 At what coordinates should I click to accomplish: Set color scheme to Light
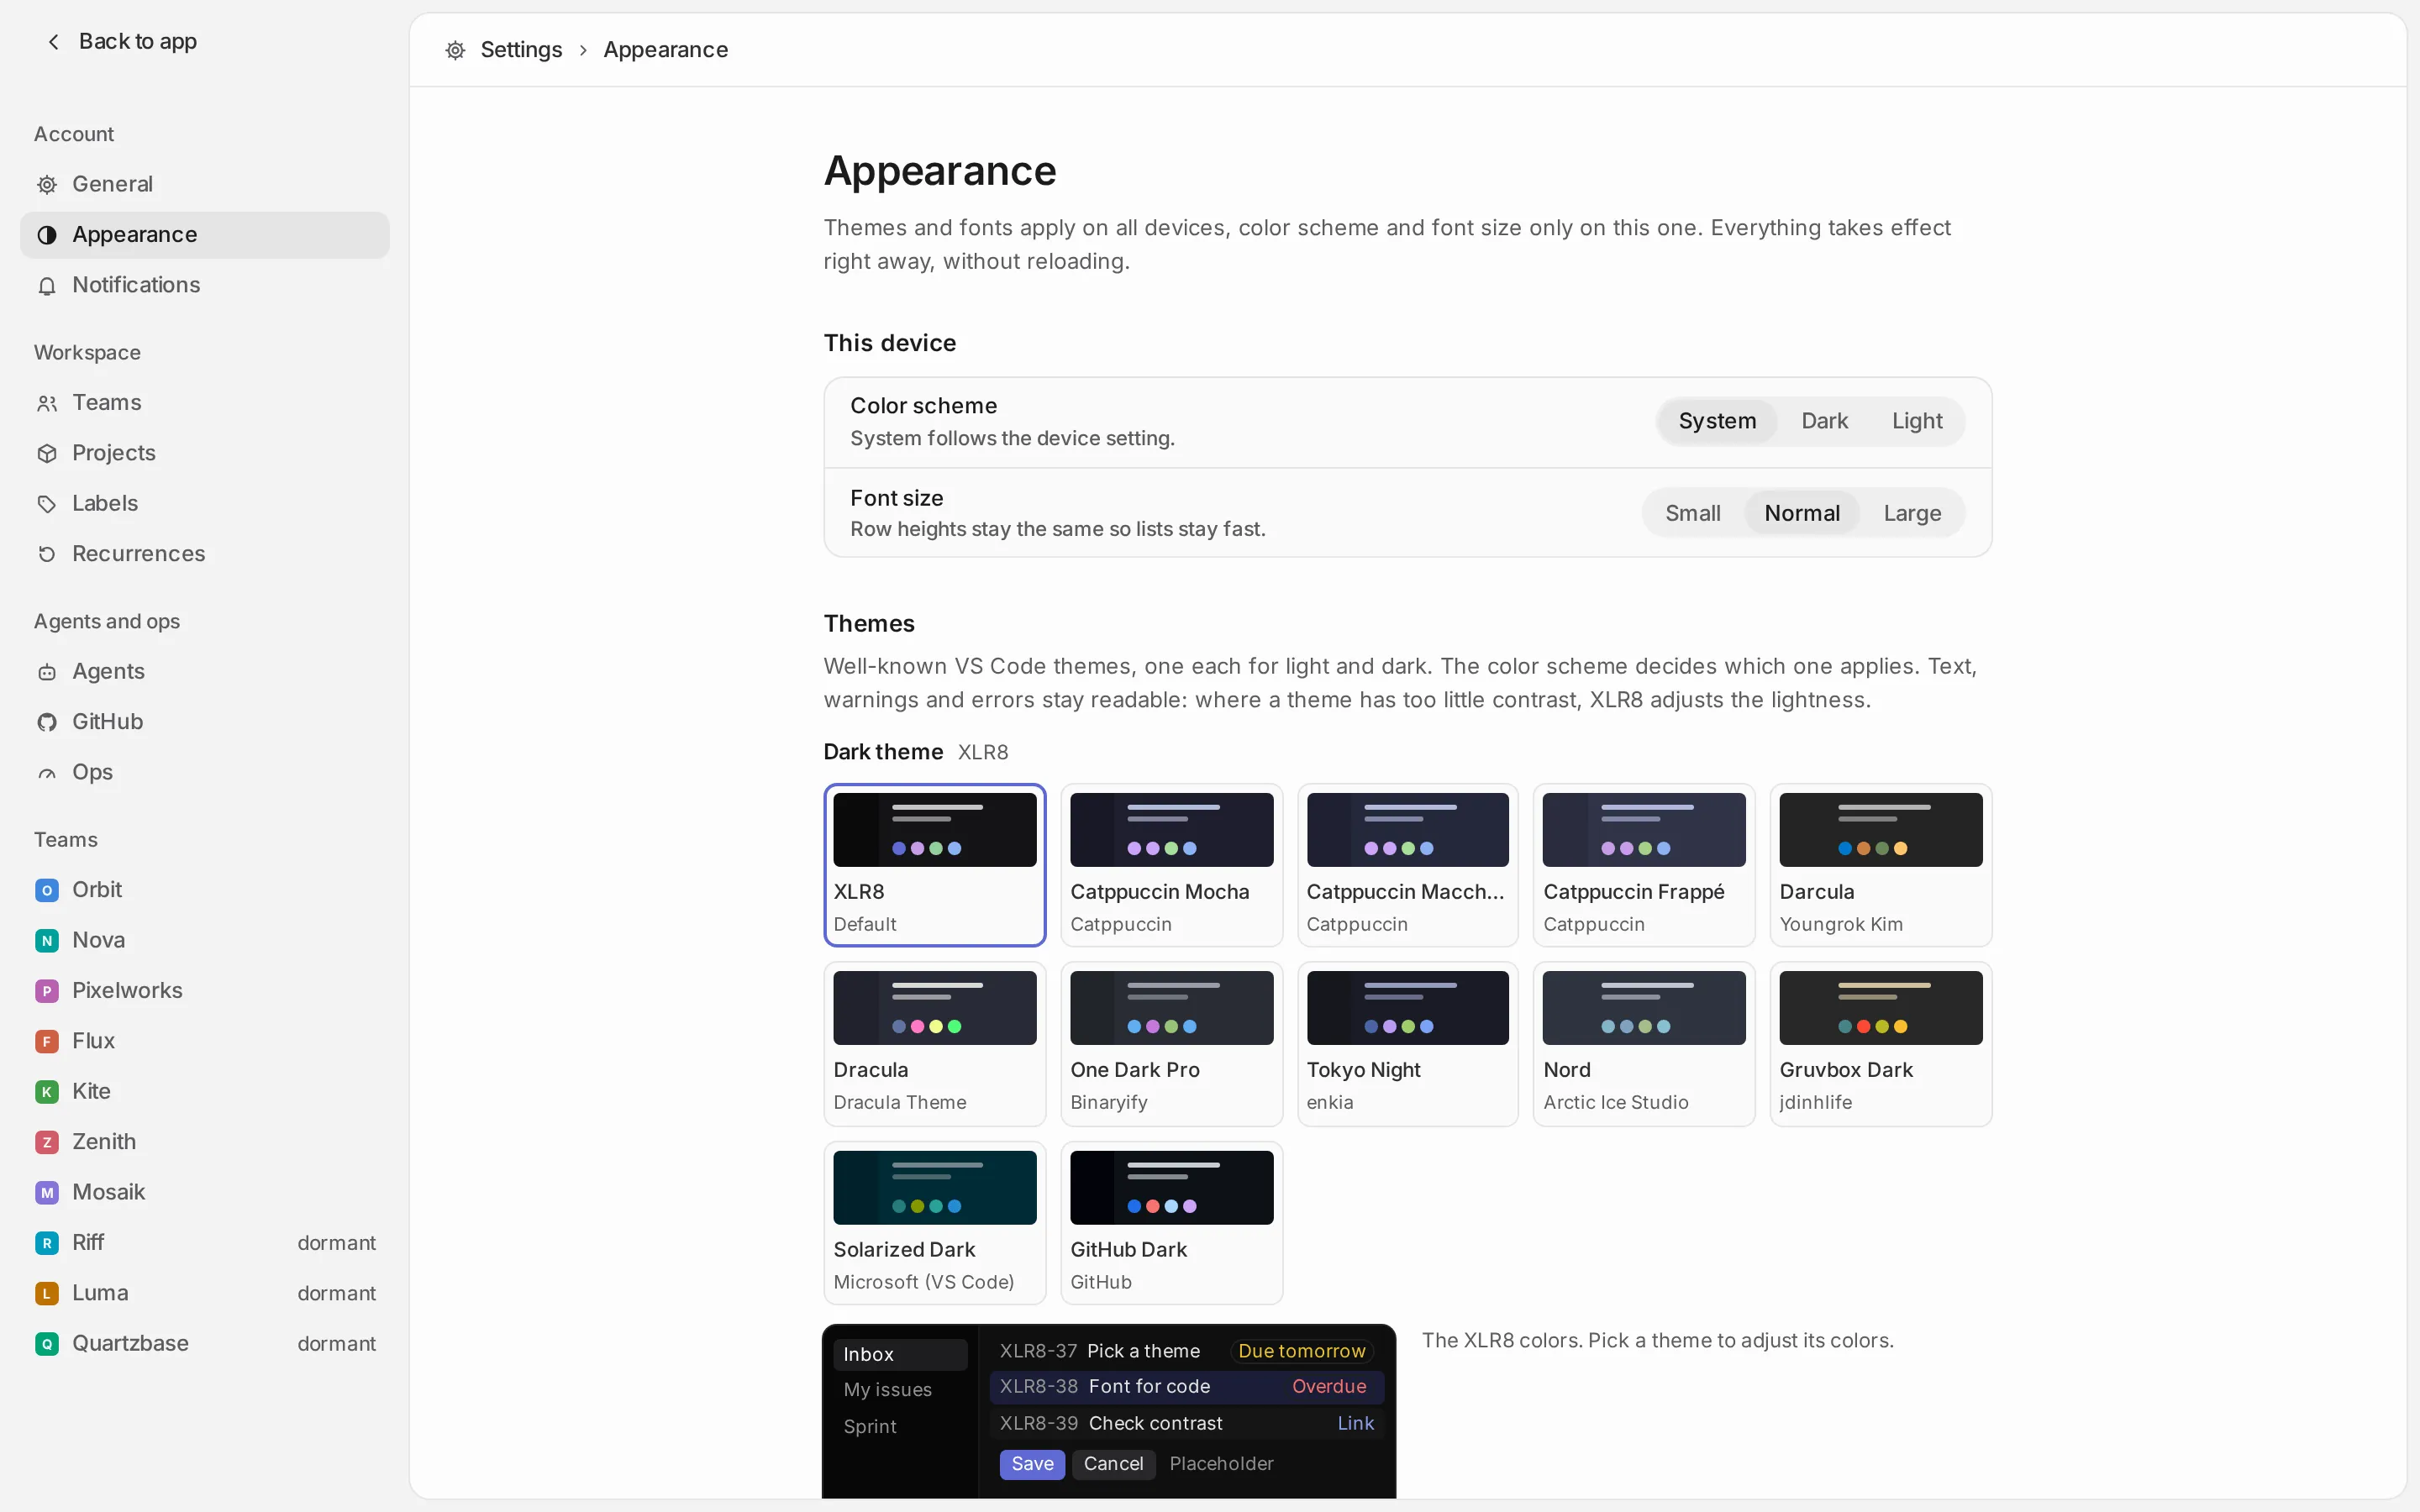[x=1916, y=421]
